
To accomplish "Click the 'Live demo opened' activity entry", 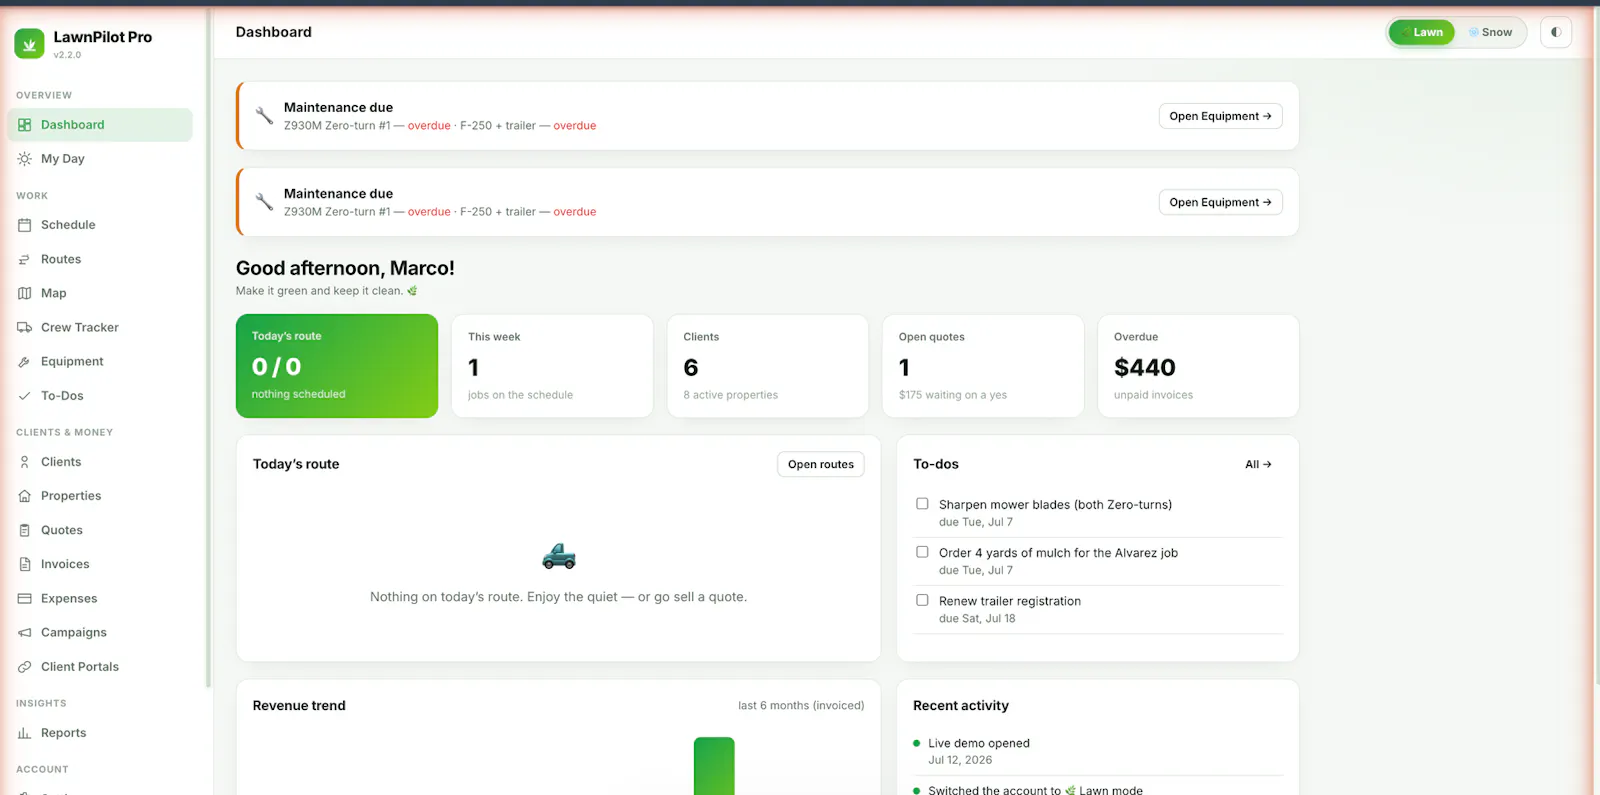I will tap(1097, 751).
